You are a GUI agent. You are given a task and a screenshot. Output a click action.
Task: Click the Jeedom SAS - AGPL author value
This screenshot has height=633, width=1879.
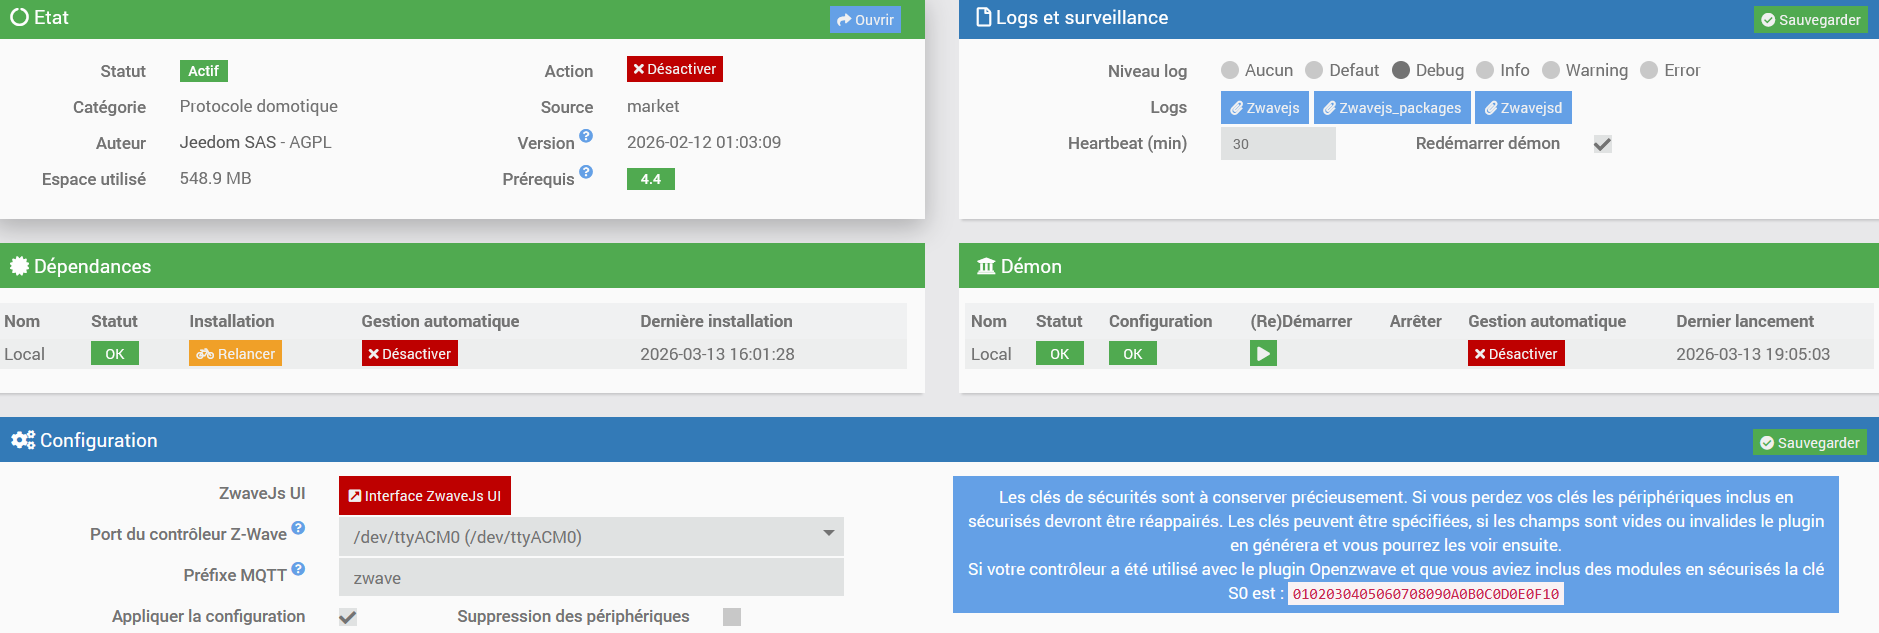click(x=255, y=142)
